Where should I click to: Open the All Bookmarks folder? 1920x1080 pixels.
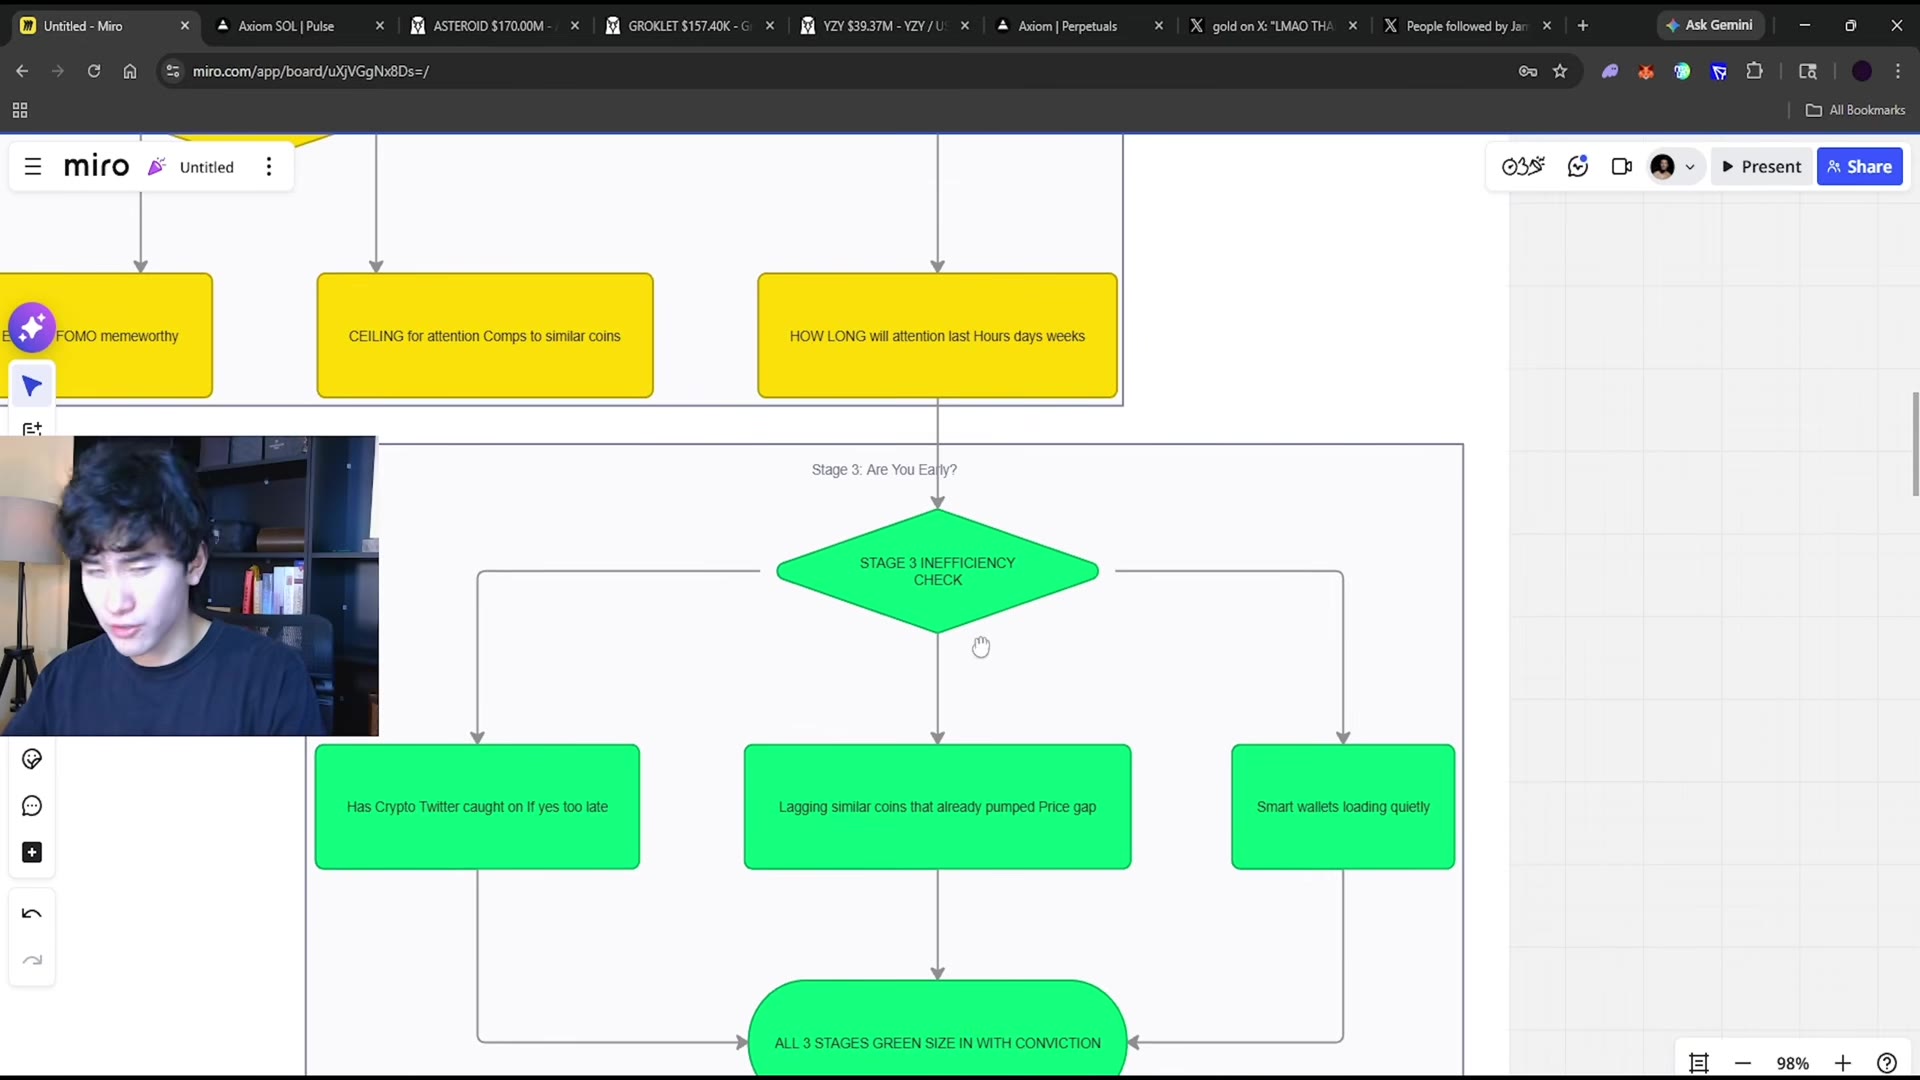(1856, 110)
